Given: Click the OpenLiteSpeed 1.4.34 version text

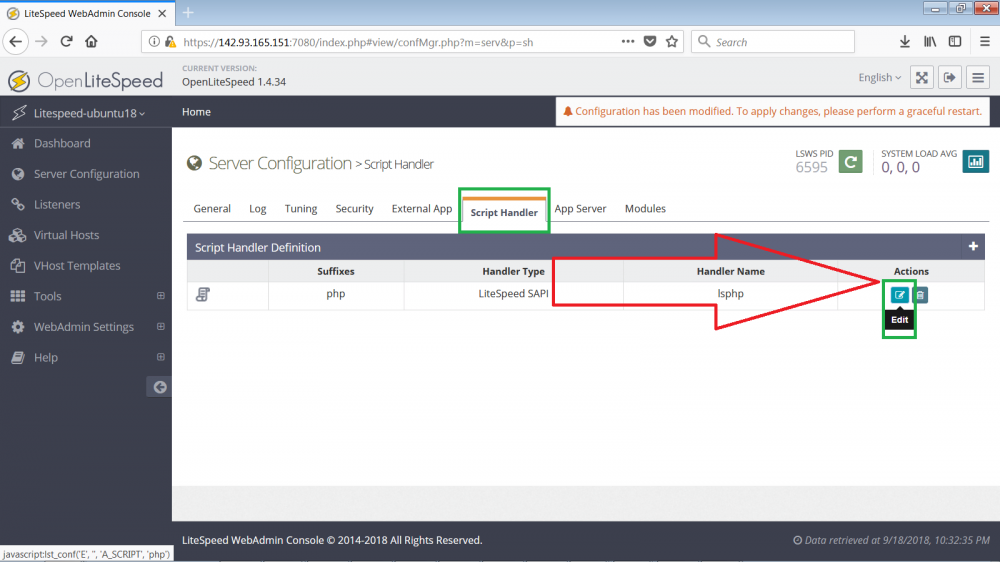Looking at the screenshot, I should click(233, 82).
